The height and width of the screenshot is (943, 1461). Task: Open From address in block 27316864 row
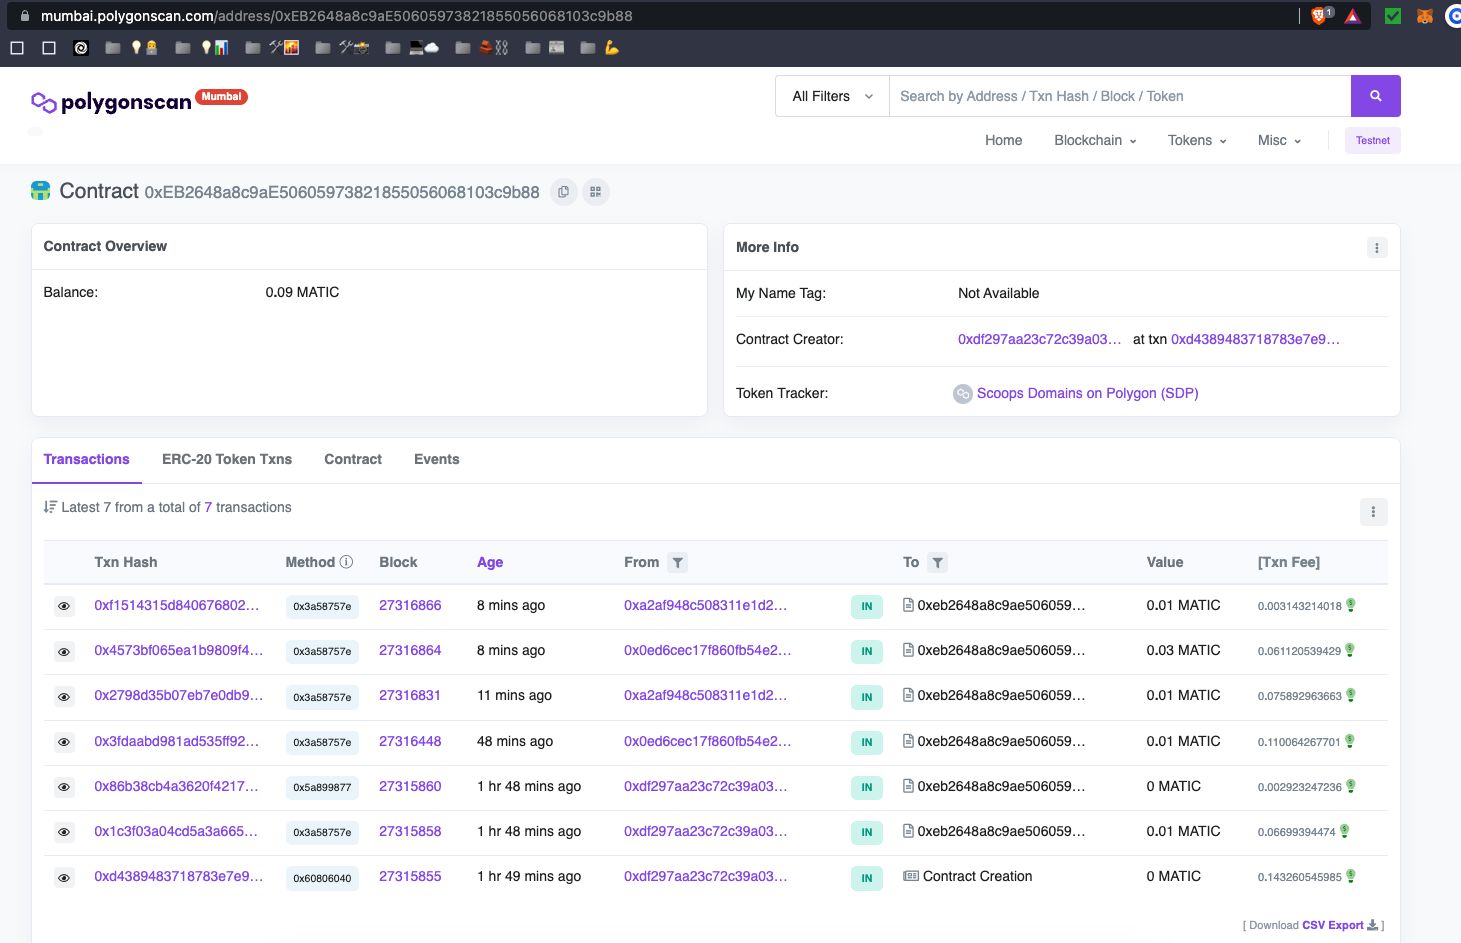(707, 650)
